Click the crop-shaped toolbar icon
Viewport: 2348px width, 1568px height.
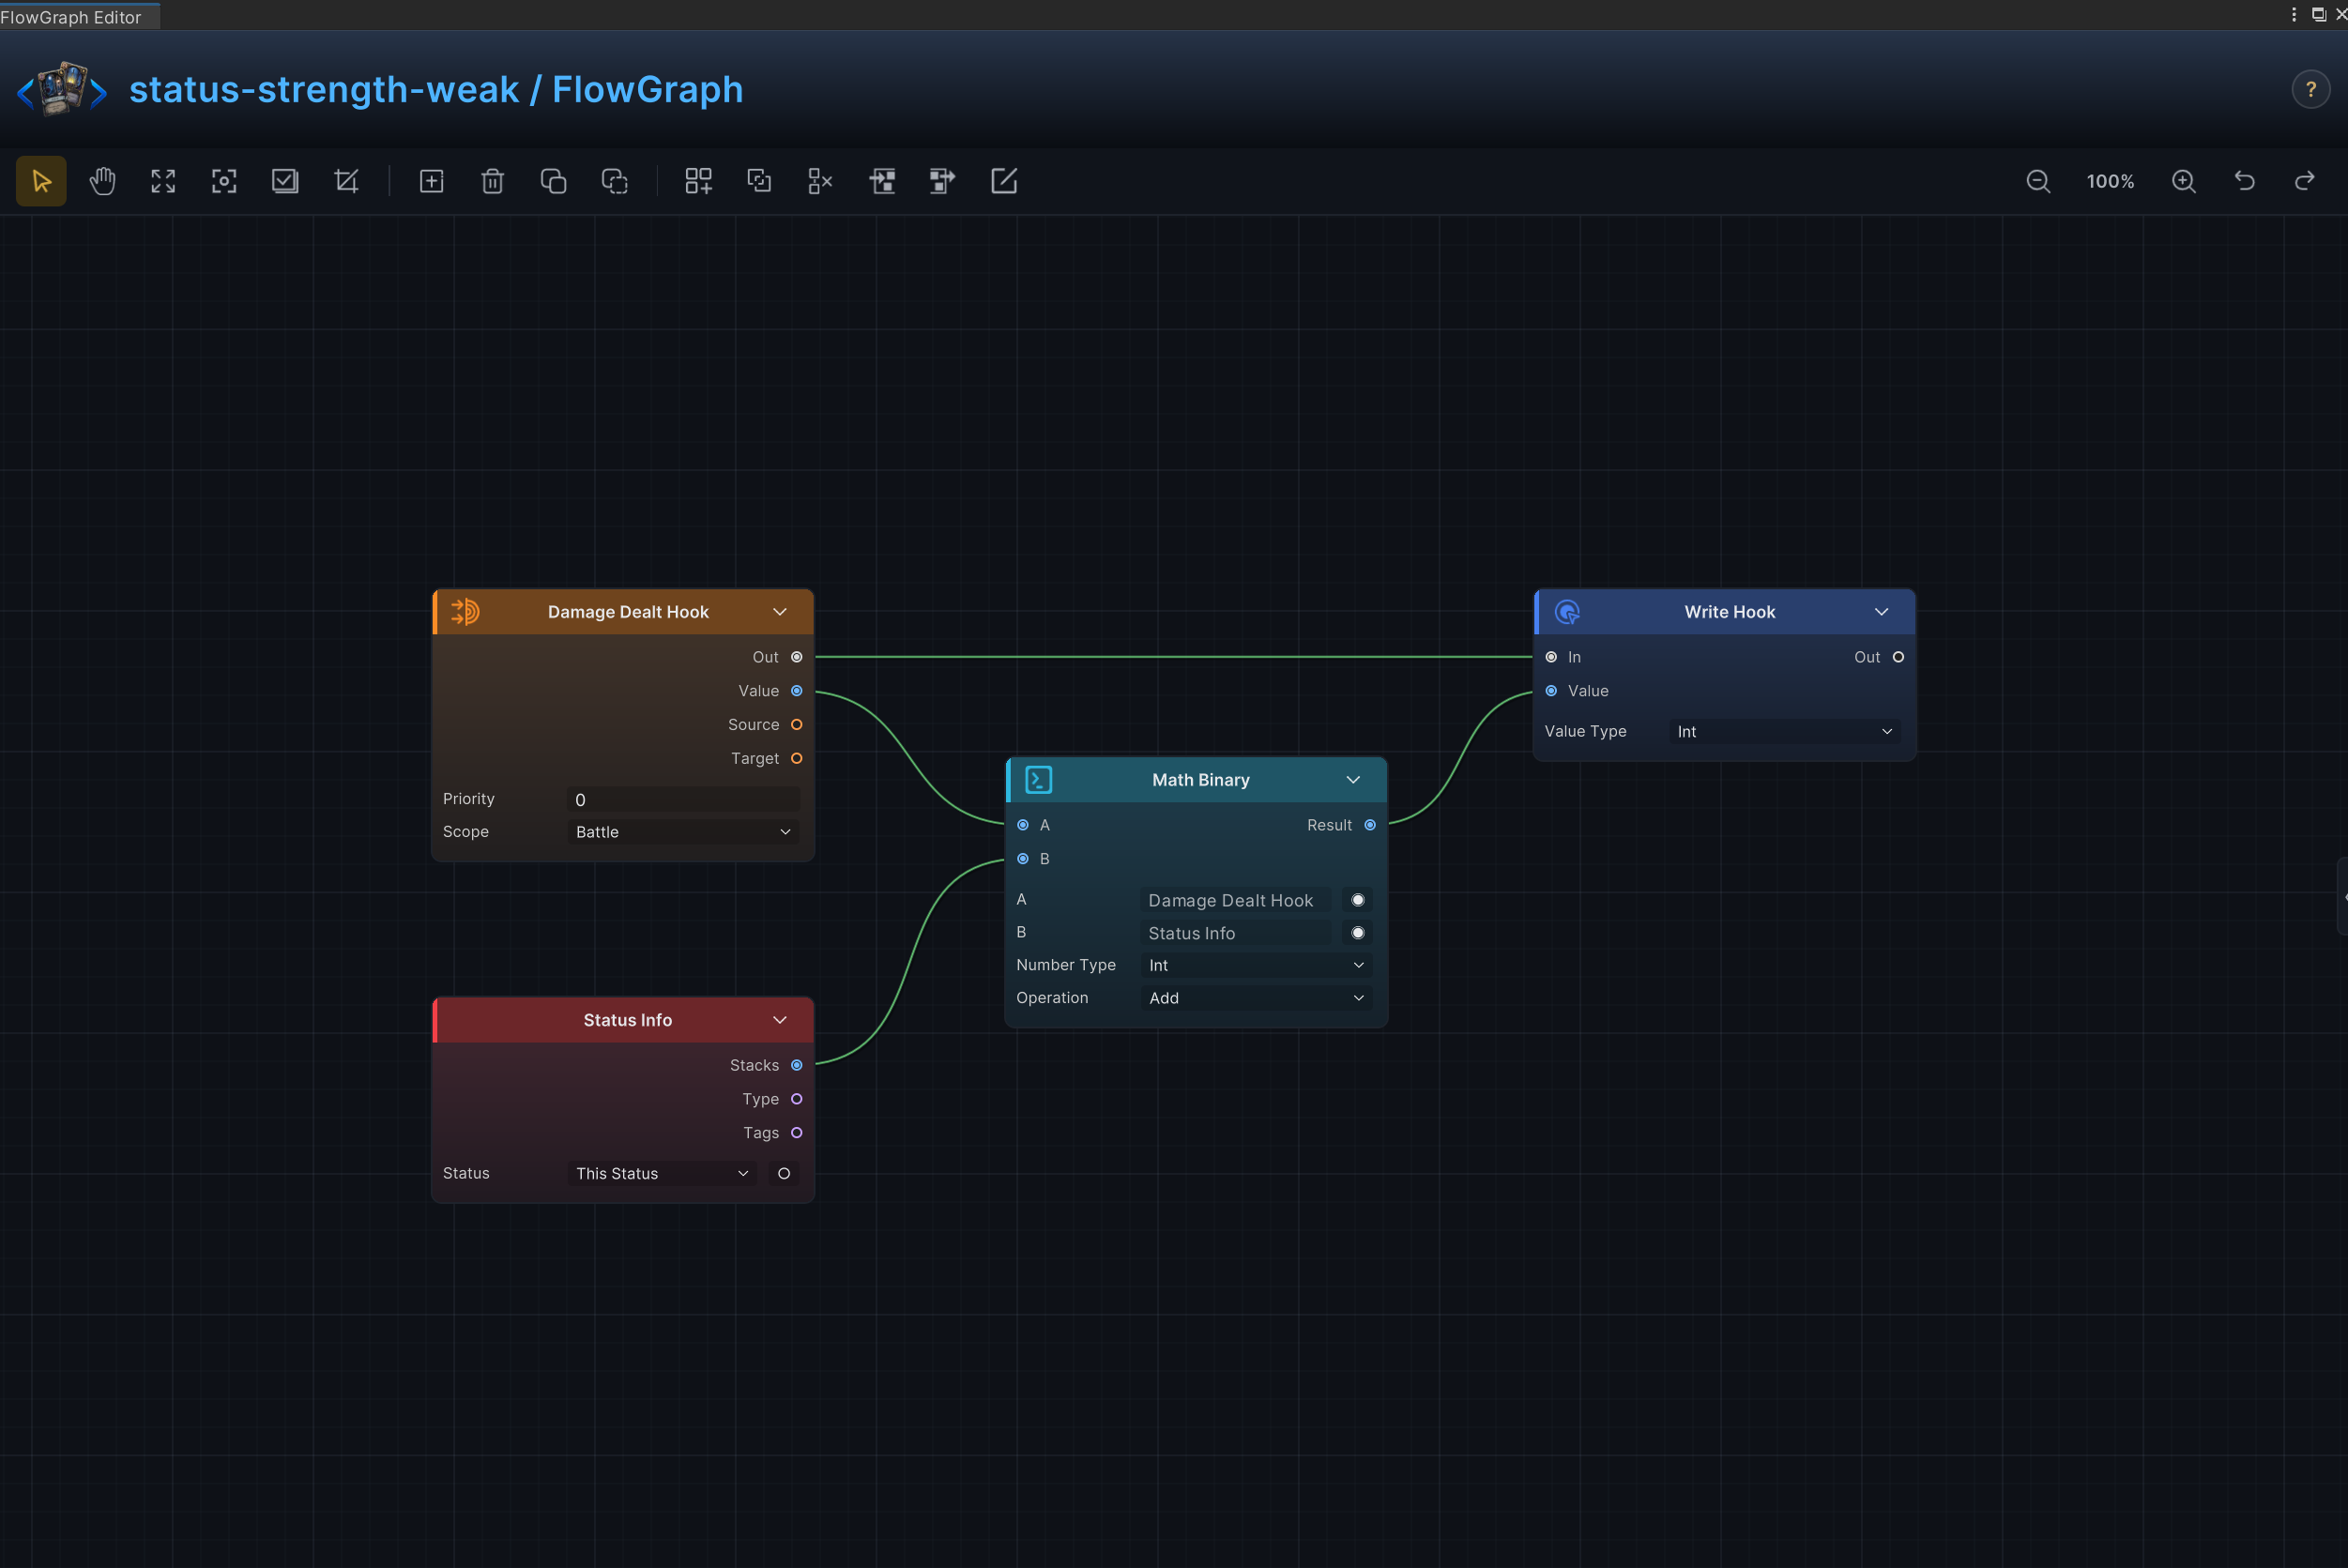point(346,181)
